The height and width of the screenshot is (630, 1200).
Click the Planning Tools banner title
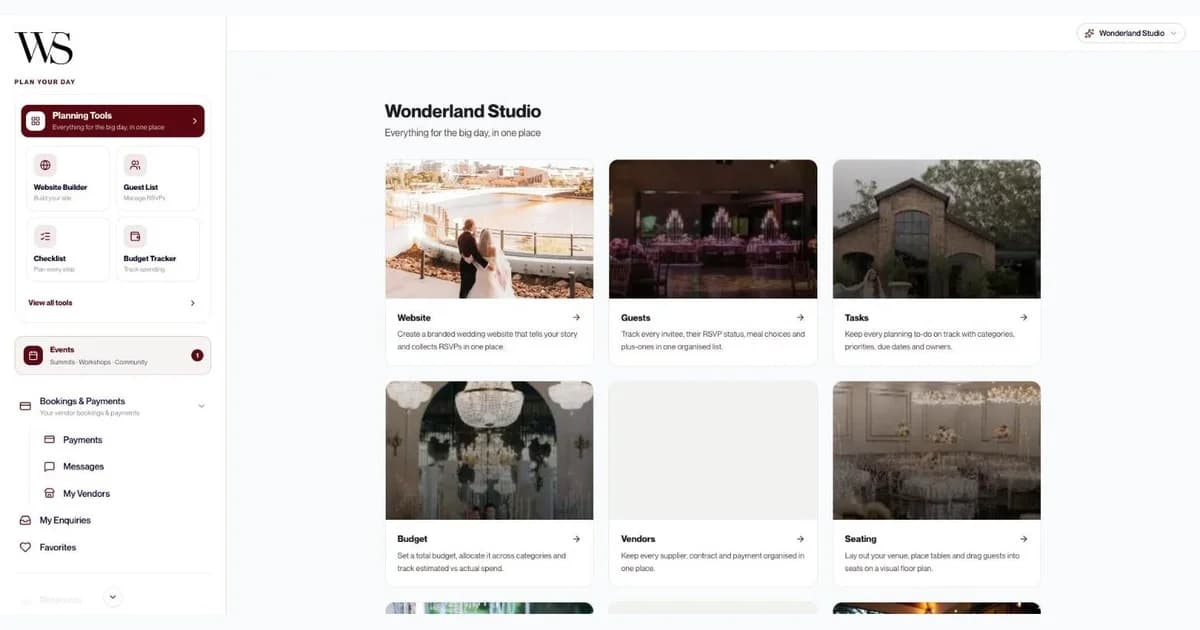pos(82,116)
